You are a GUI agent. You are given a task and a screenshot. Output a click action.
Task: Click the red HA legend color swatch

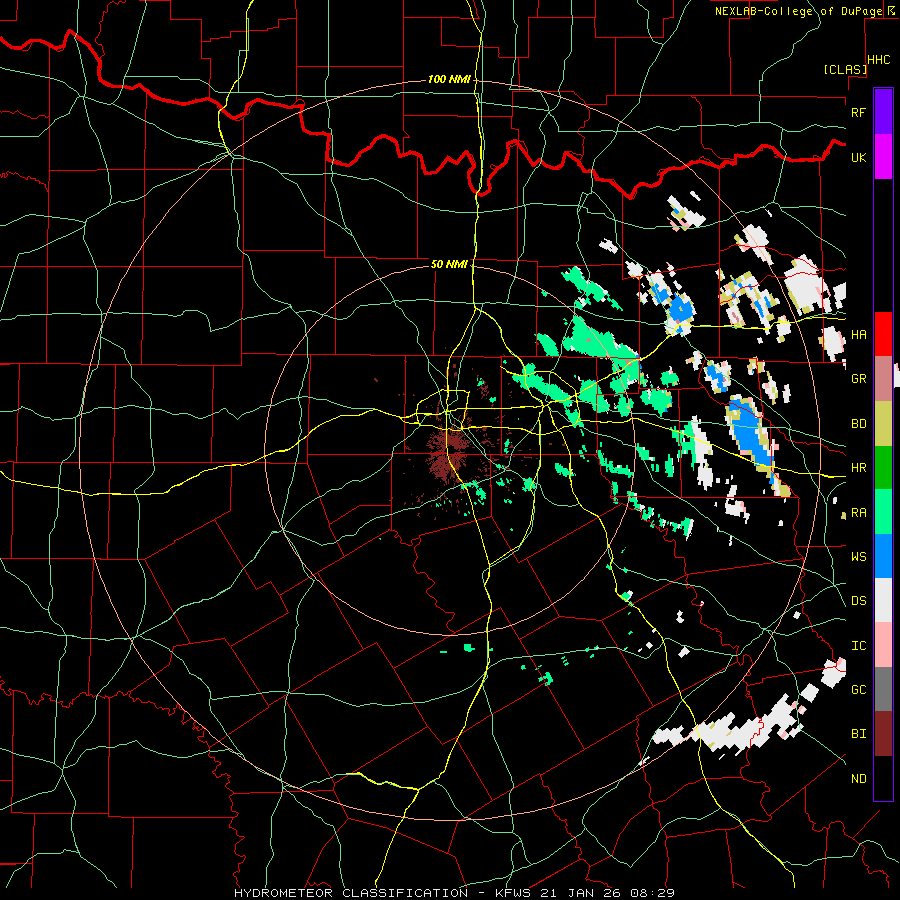[883, 334]
